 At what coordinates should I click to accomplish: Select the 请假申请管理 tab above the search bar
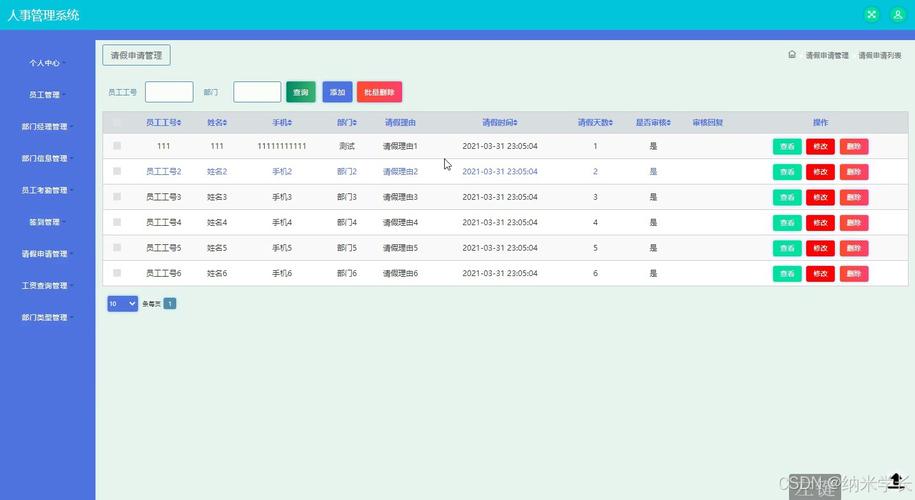[137, 55]
